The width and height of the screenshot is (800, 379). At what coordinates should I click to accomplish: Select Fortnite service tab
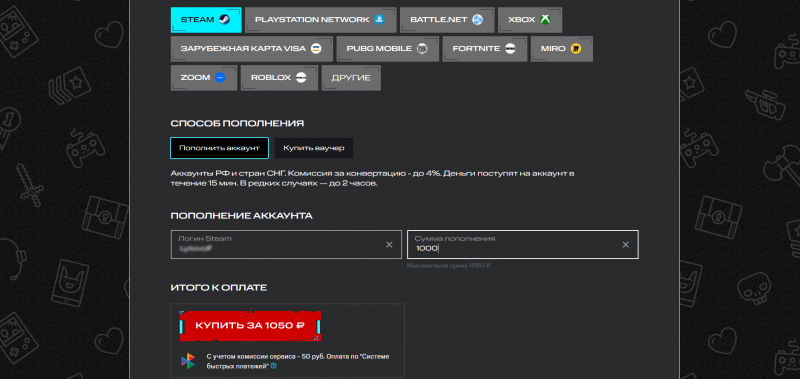[485, 49]
